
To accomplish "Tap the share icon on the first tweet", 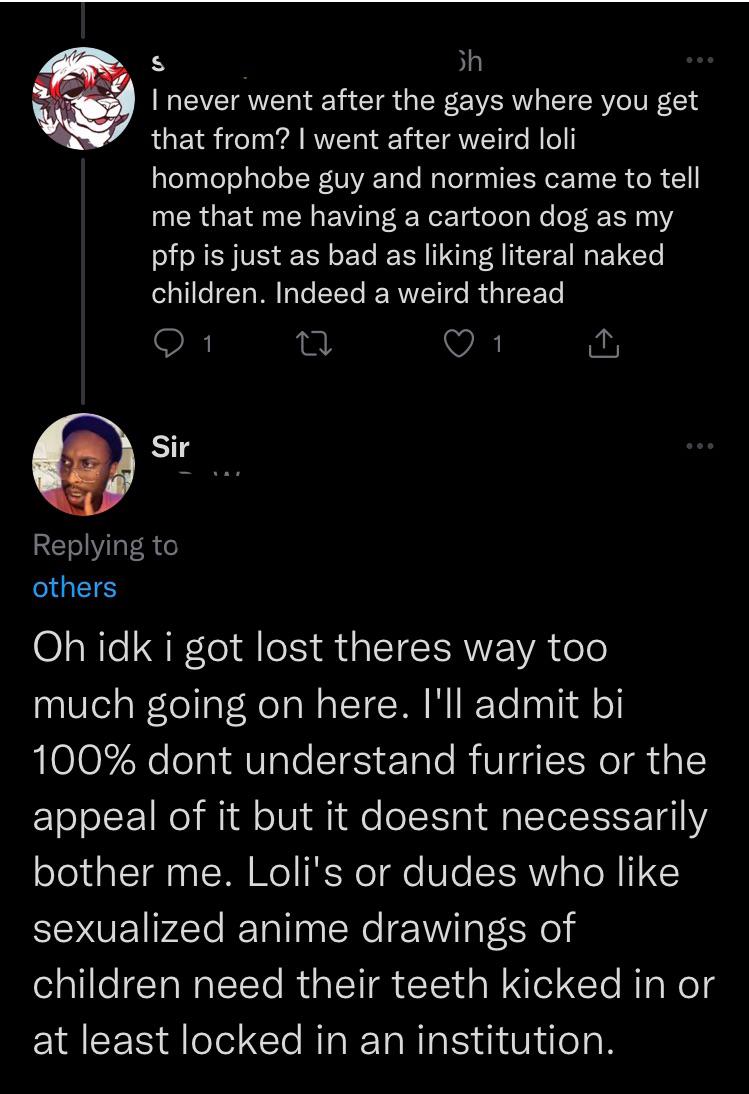I will (x=603, y=344).
